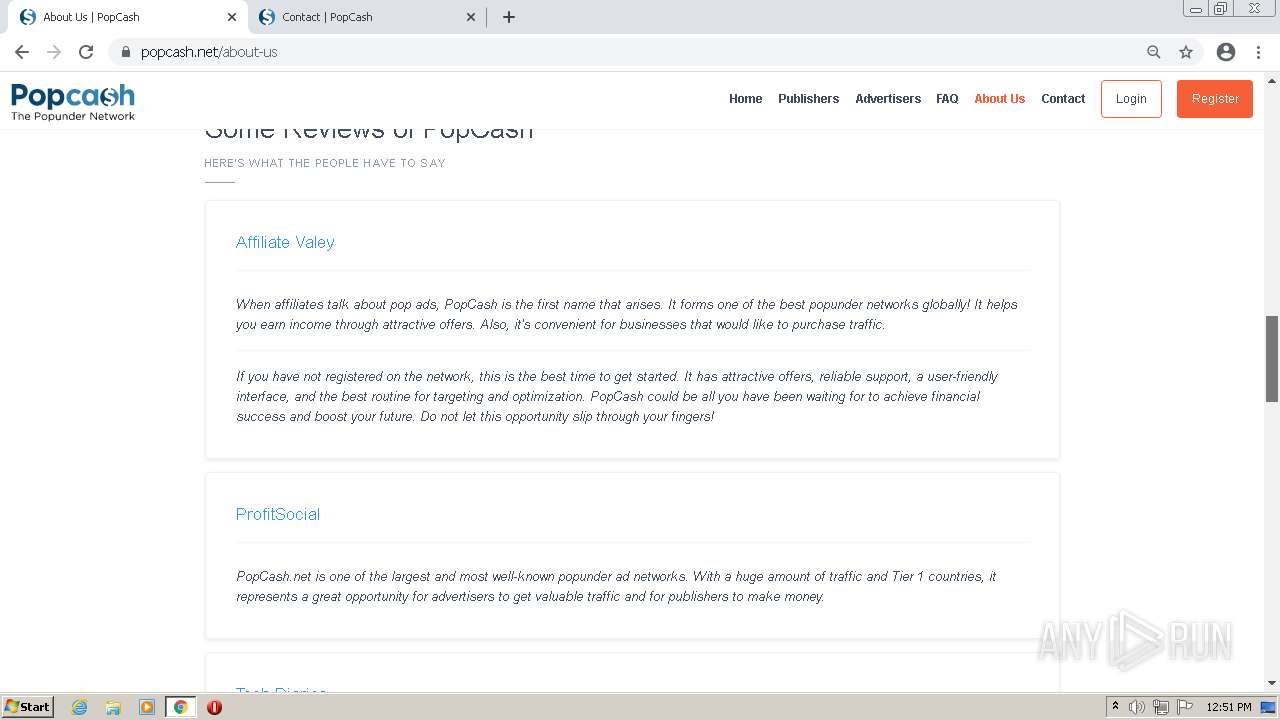This screenshot has width=1280, height=720.
Task: Open the Action Center flag icon
Action: (x=1185, y=707)
